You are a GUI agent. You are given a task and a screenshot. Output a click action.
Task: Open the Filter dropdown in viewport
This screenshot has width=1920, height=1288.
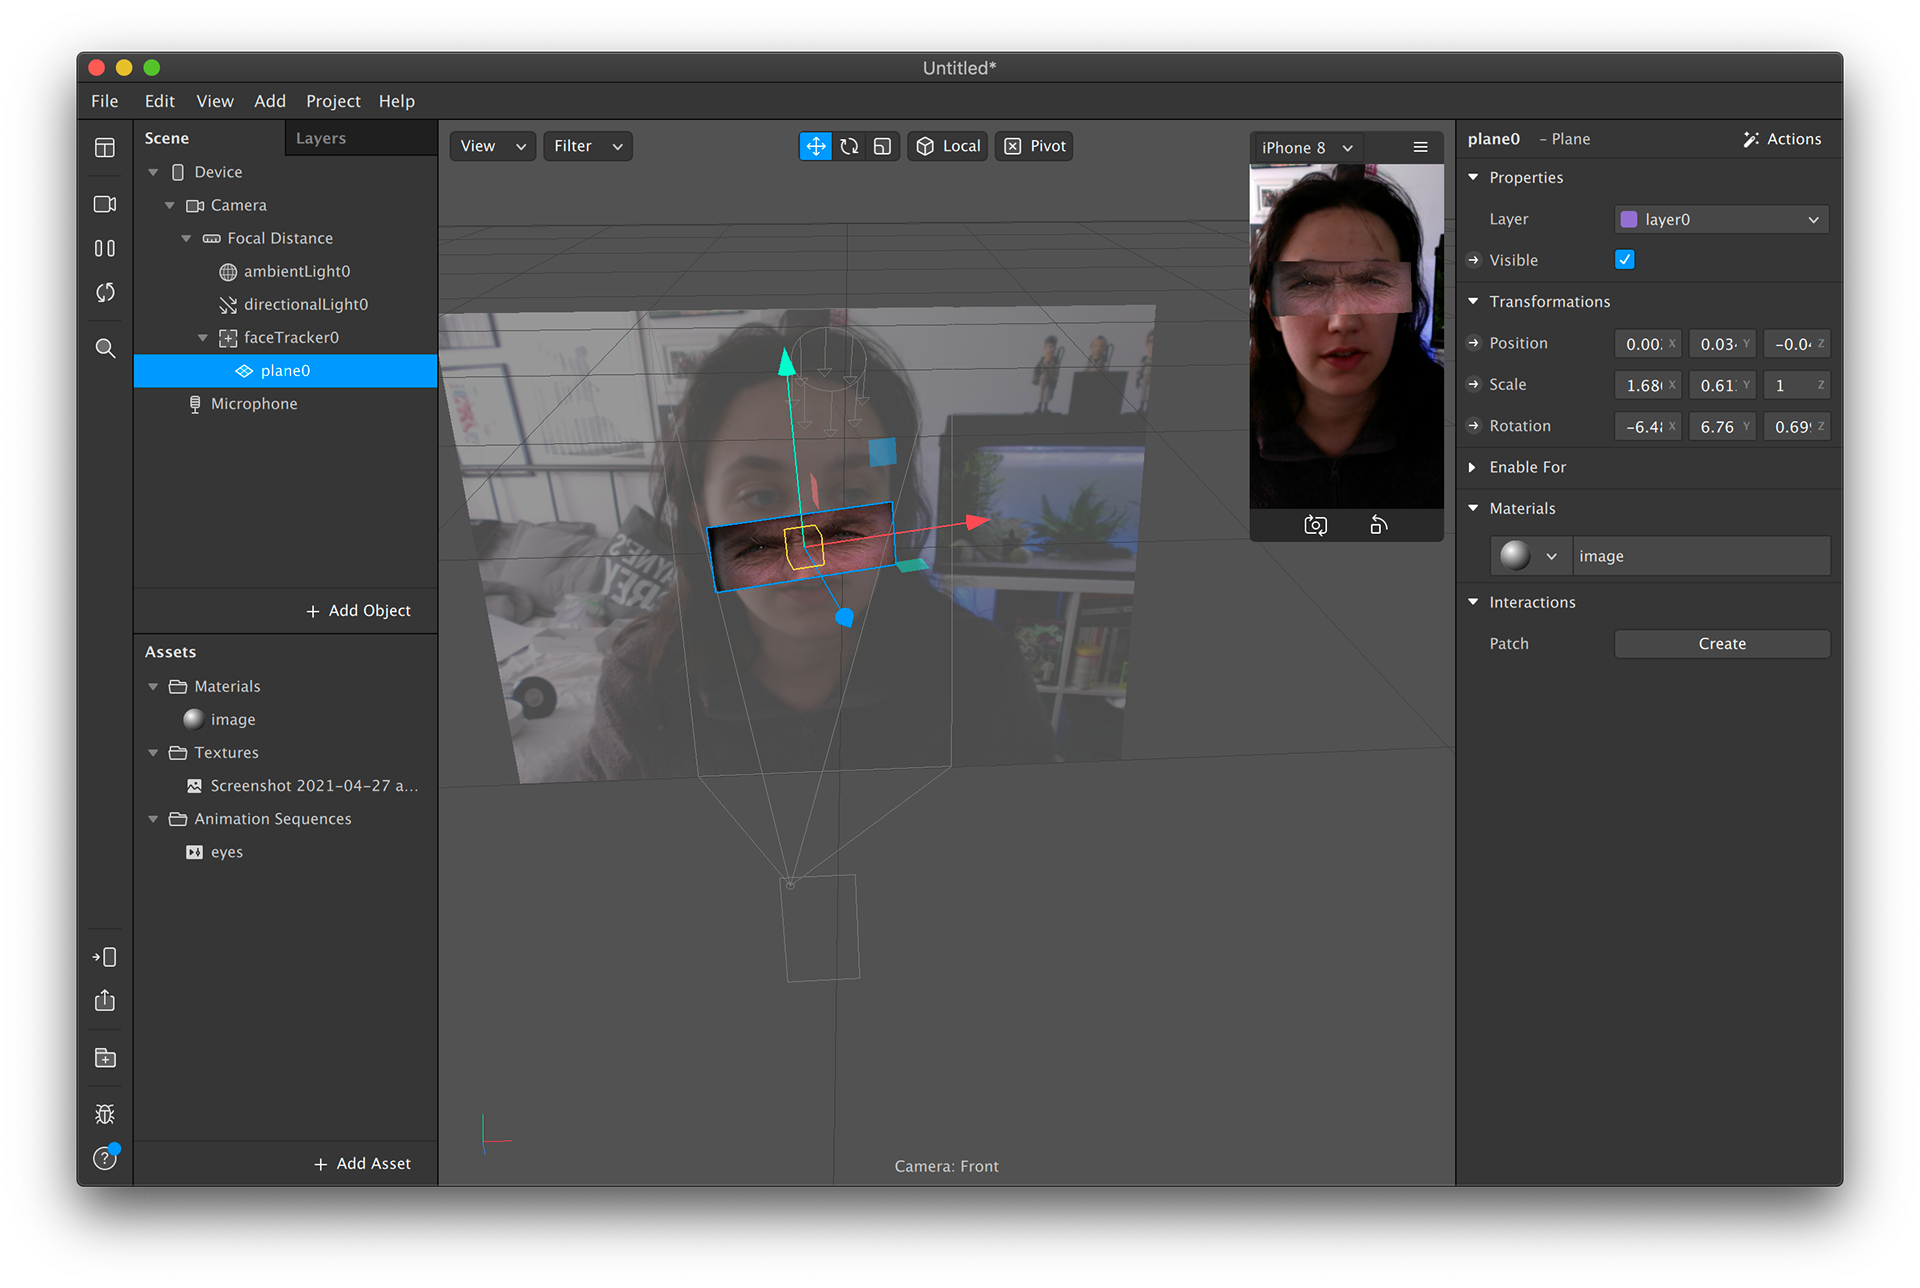tap(588, 146)
